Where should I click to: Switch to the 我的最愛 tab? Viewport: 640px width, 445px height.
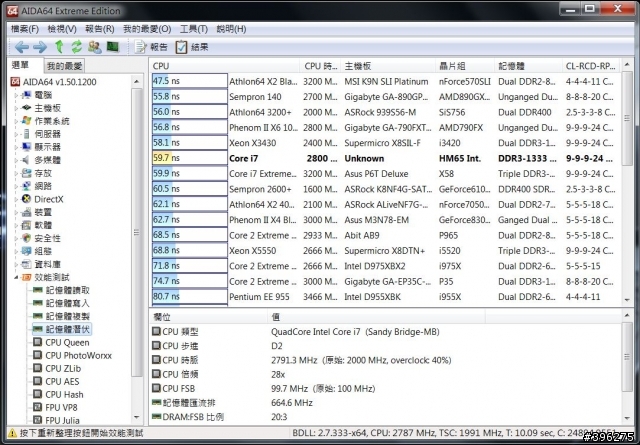pos(64,66)
